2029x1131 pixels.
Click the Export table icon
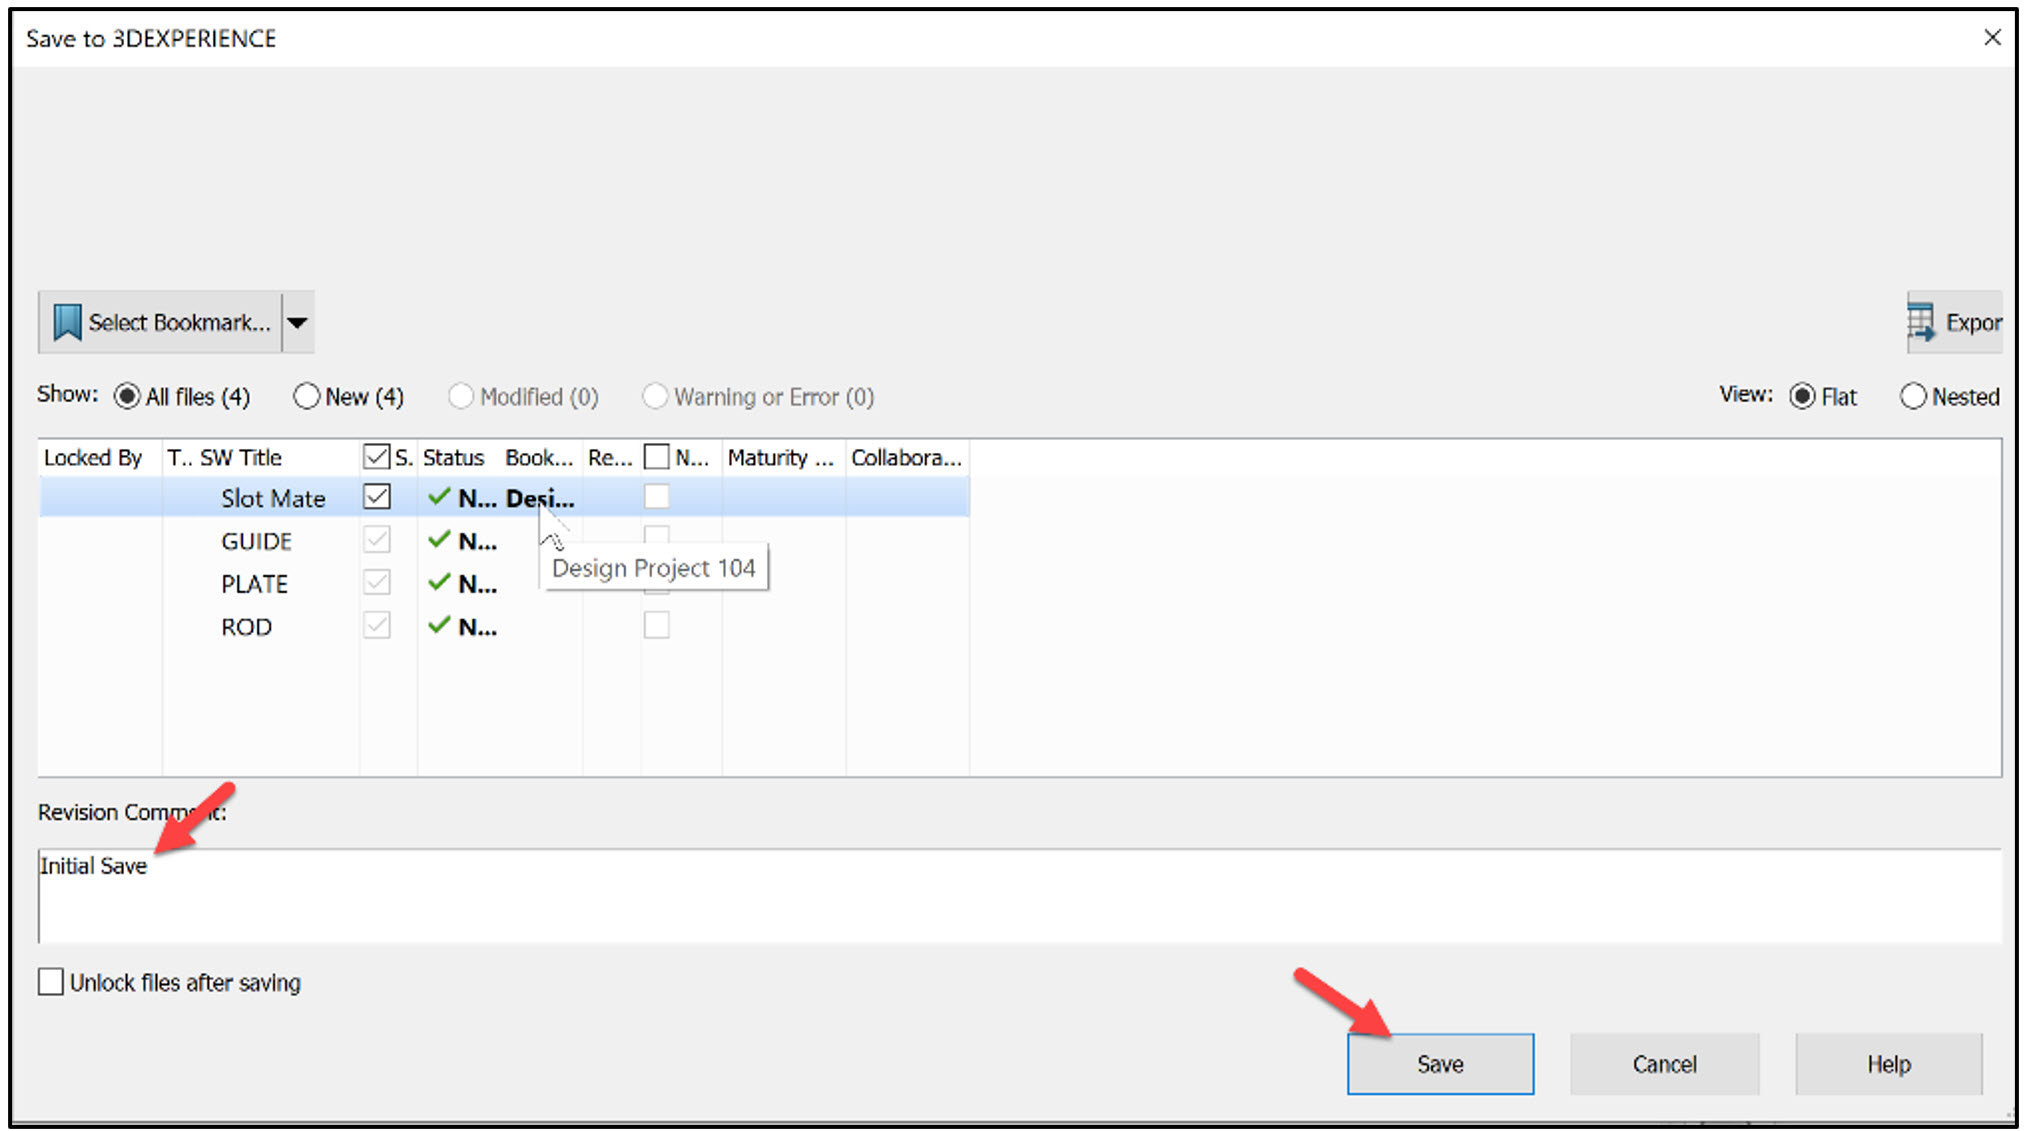click(x=1919, y=321)
